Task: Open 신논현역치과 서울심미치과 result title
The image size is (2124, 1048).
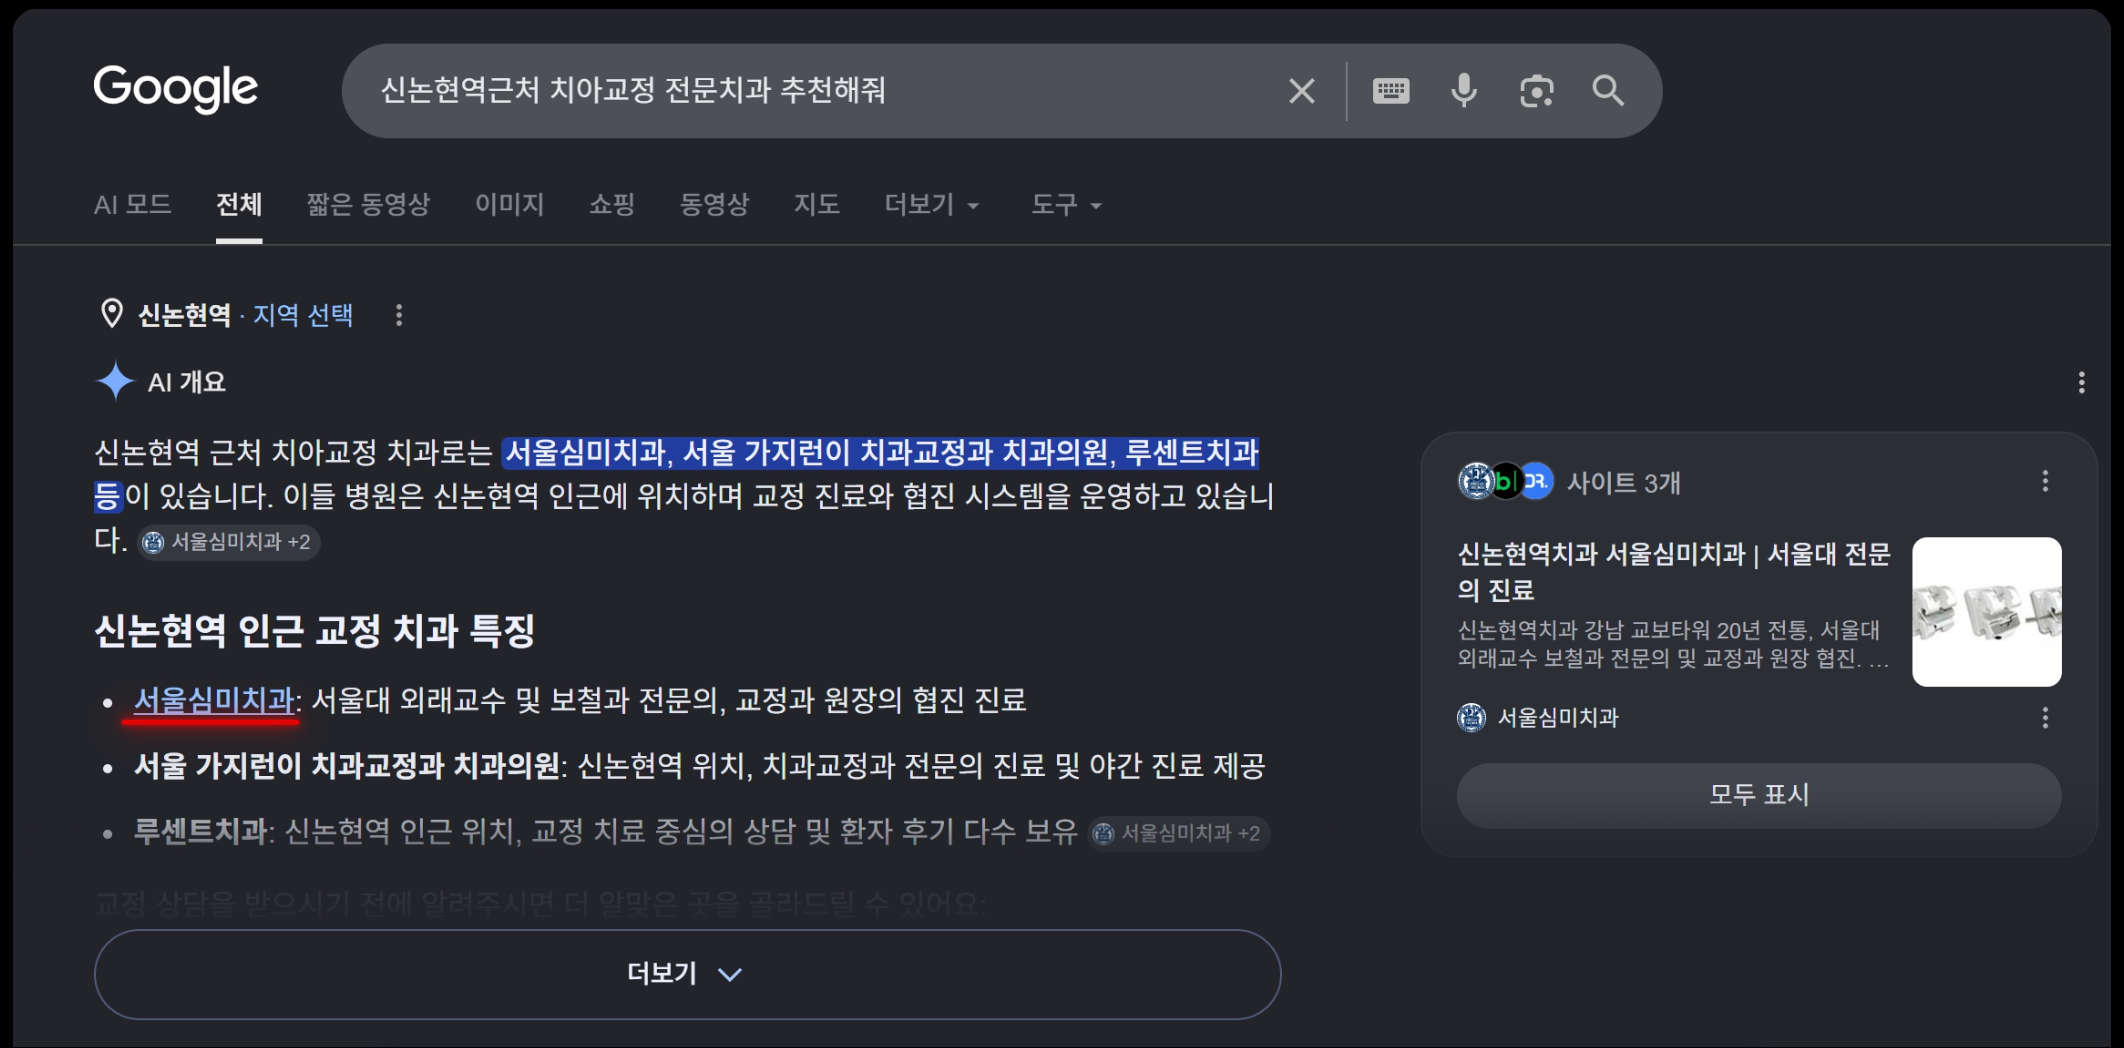Action: tap(1674, 571)
